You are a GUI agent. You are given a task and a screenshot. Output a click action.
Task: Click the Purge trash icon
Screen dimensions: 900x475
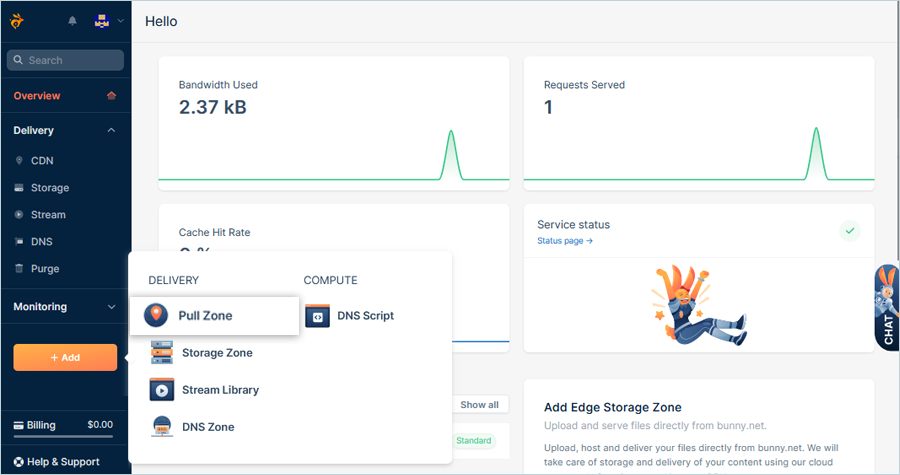coord(19,268)
